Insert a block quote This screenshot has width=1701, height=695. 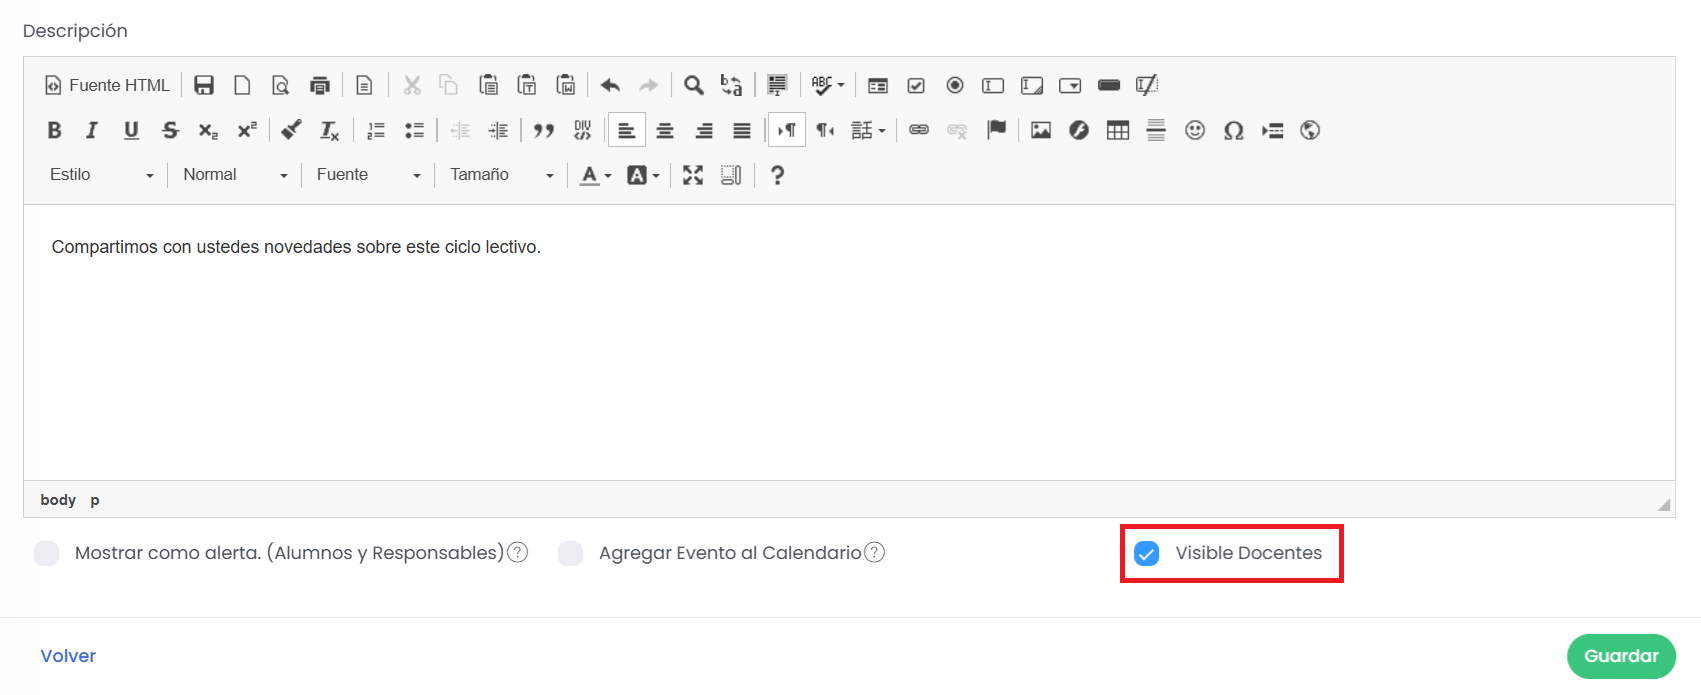tap(543, 130)
